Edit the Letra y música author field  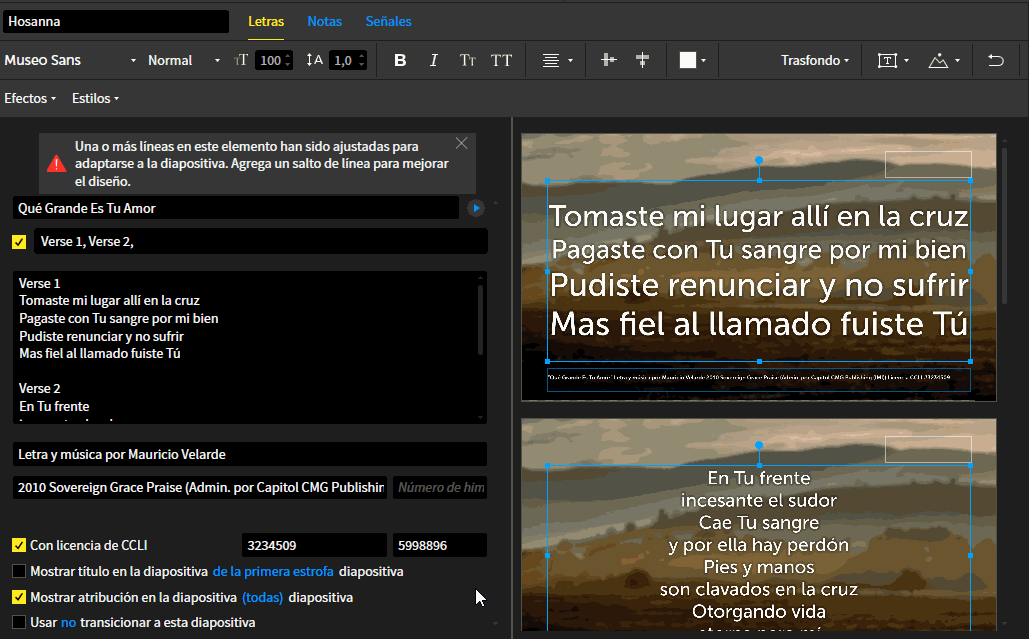pos(249,454)
